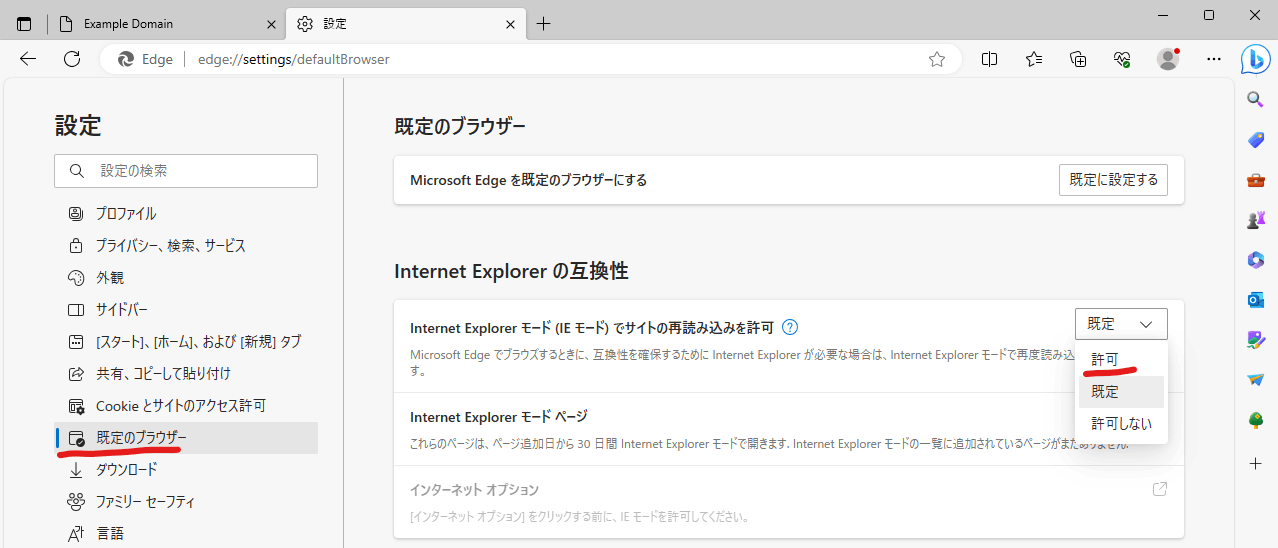Viewport: 1278px width, 548px height.
Task: Close the Example Domain tab
Action: [x=270, y=23]
